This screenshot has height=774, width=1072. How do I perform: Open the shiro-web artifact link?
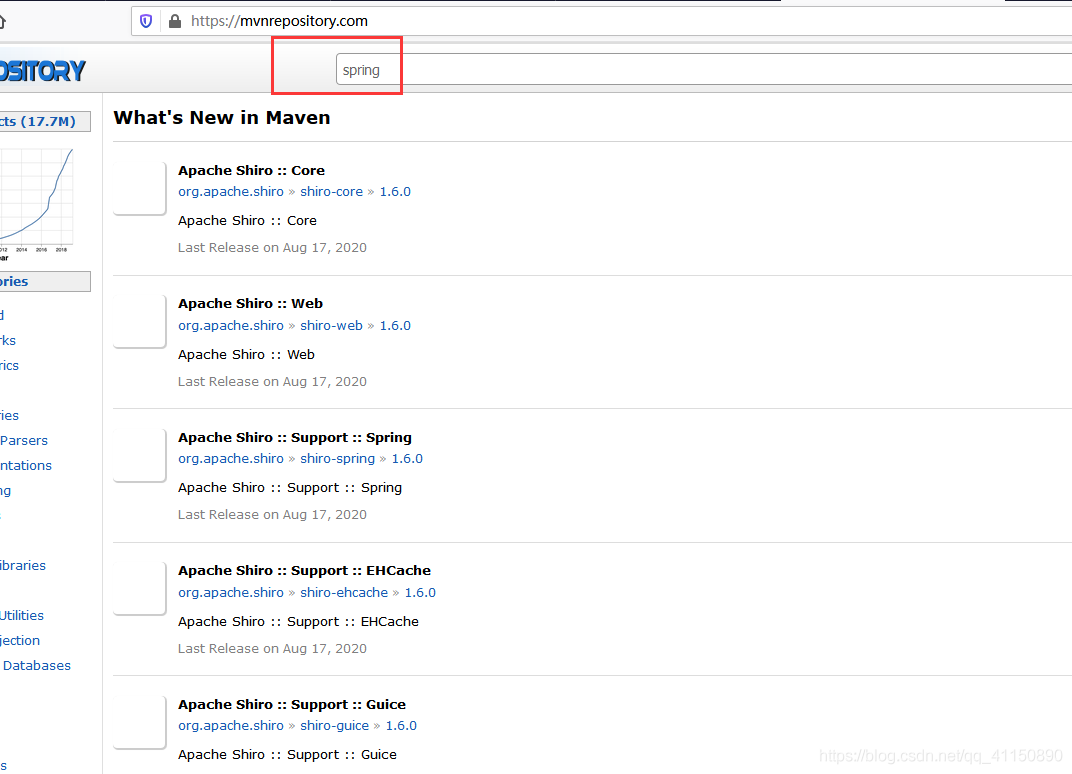click(331, 325)
